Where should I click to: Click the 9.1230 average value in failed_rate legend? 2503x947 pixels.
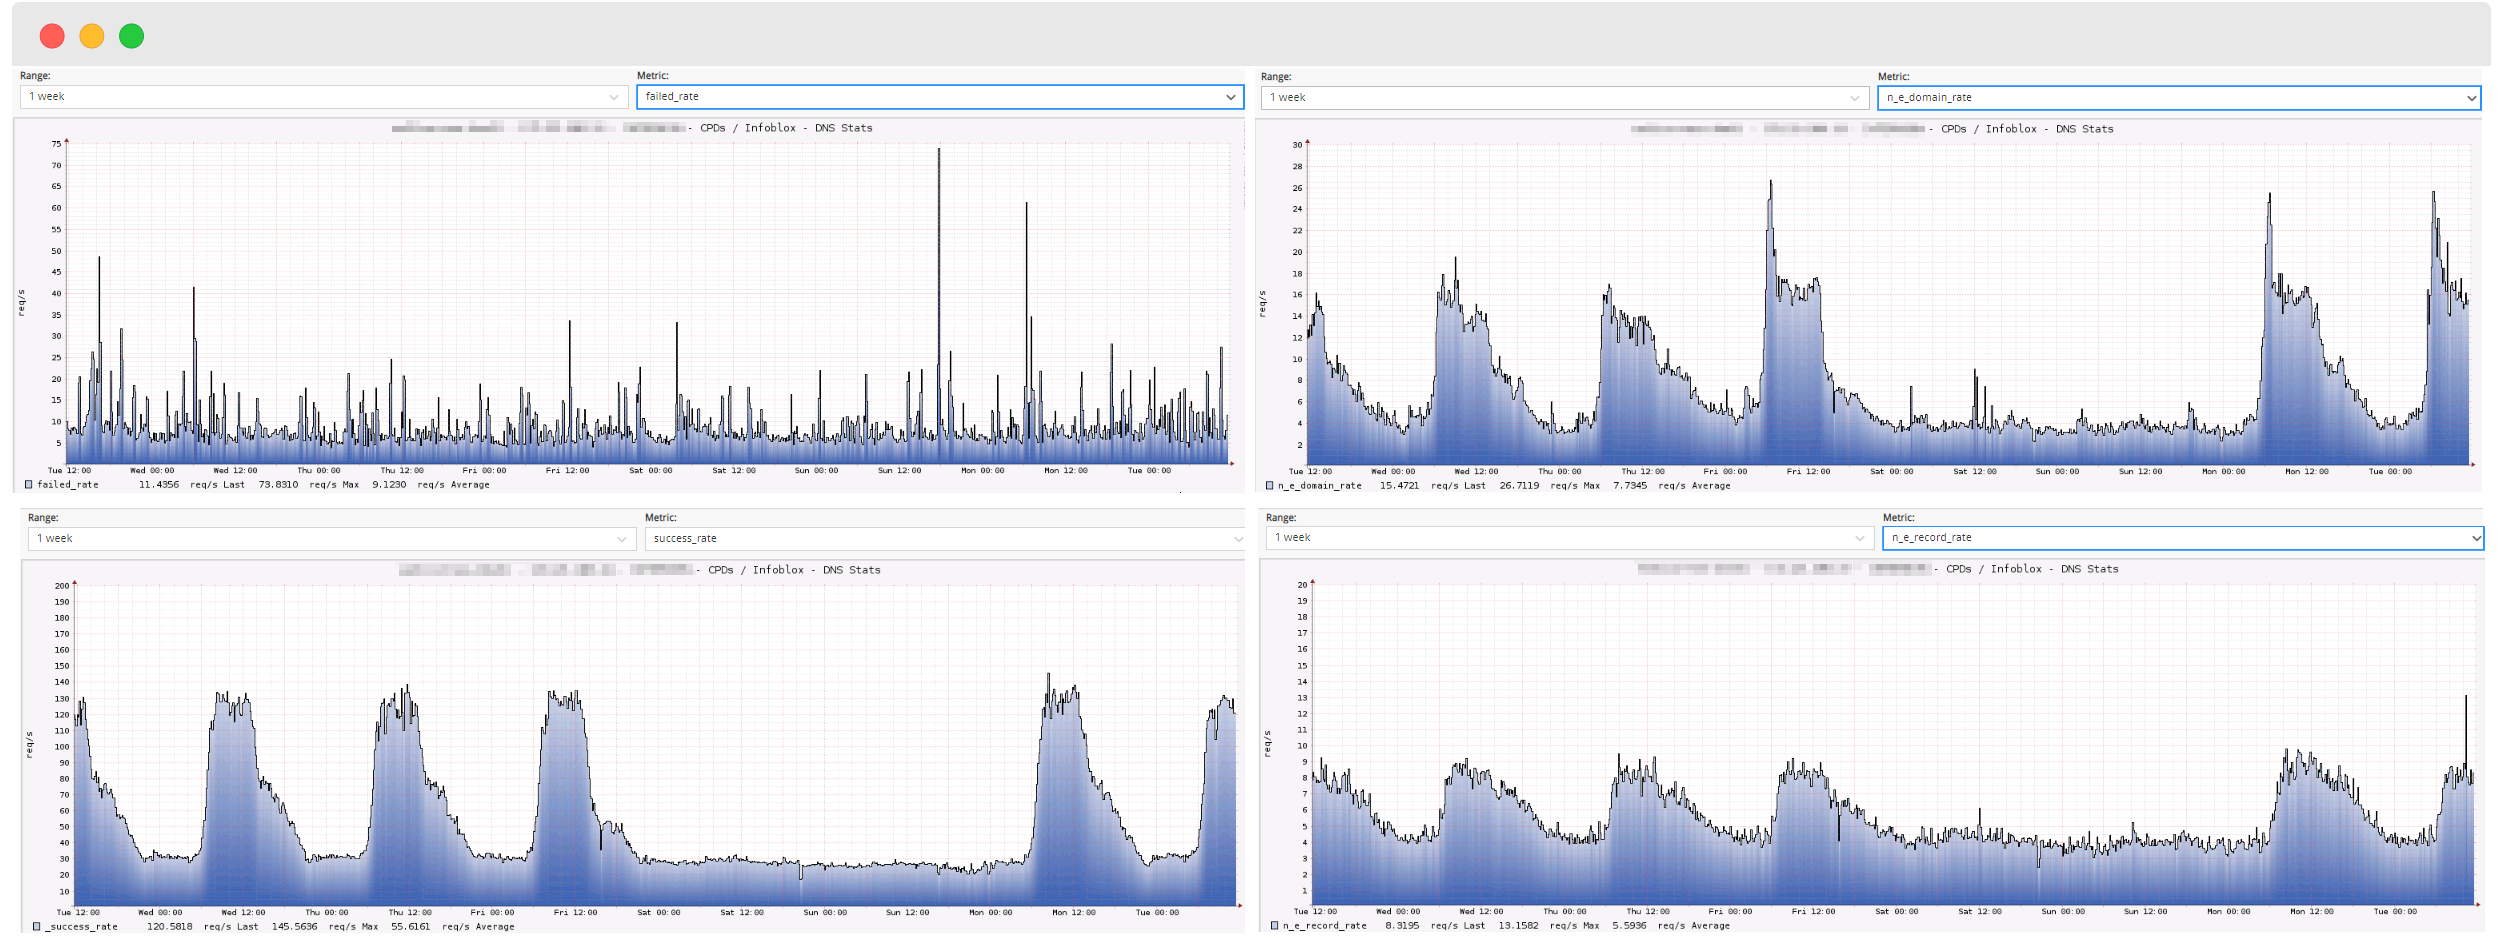pos(389,485)
